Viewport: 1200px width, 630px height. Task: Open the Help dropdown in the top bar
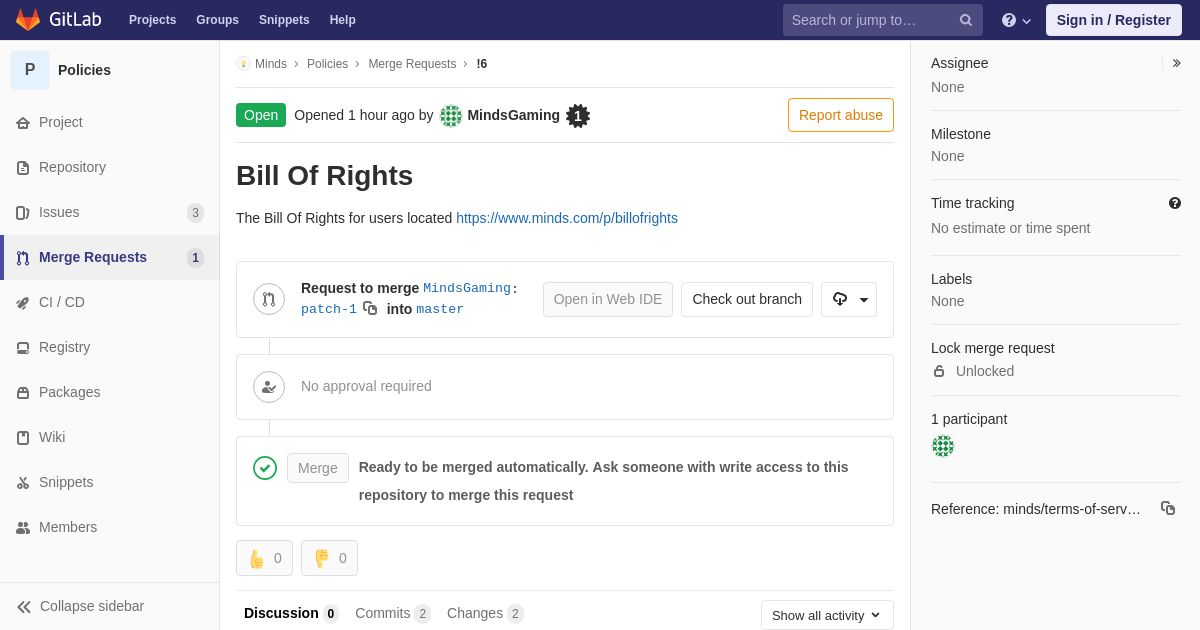click(1016, 20)
